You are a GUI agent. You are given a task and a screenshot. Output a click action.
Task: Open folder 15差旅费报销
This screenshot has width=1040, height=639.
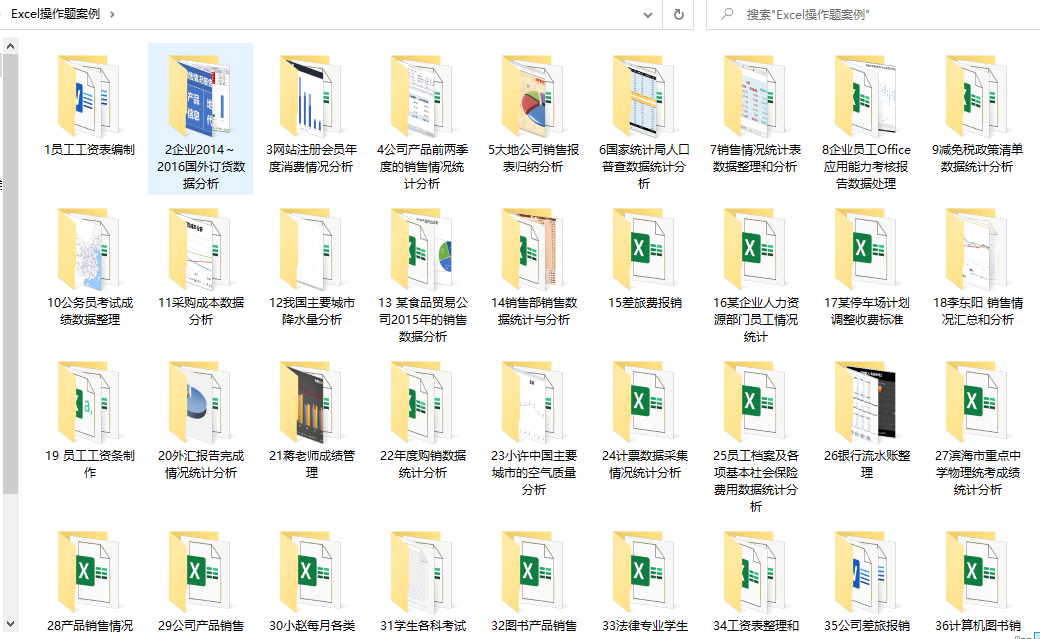pyautogui.click(x=645, y=259)
